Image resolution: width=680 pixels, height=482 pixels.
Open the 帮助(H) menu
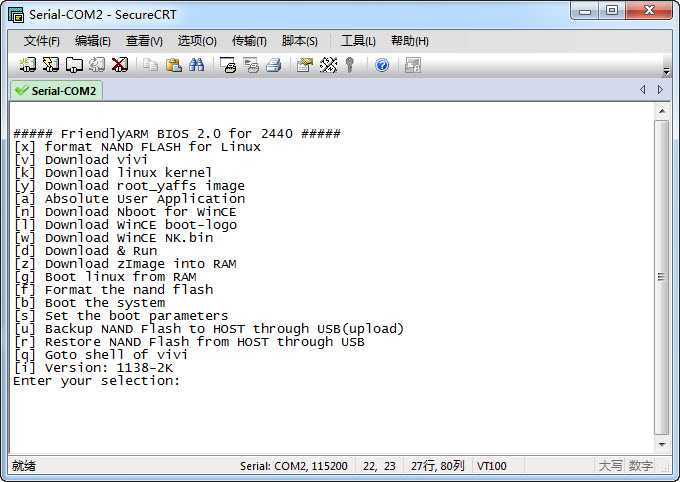point(410,41)
